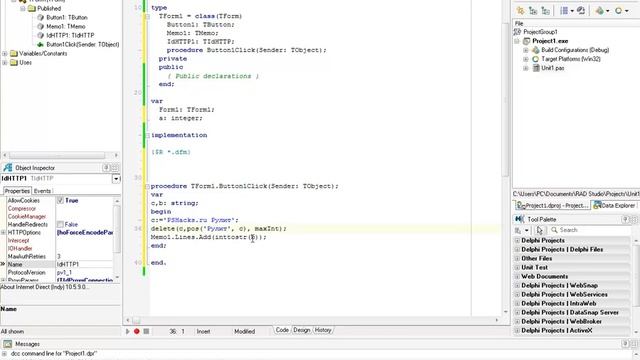Open the Data Explorer tab

614,205
